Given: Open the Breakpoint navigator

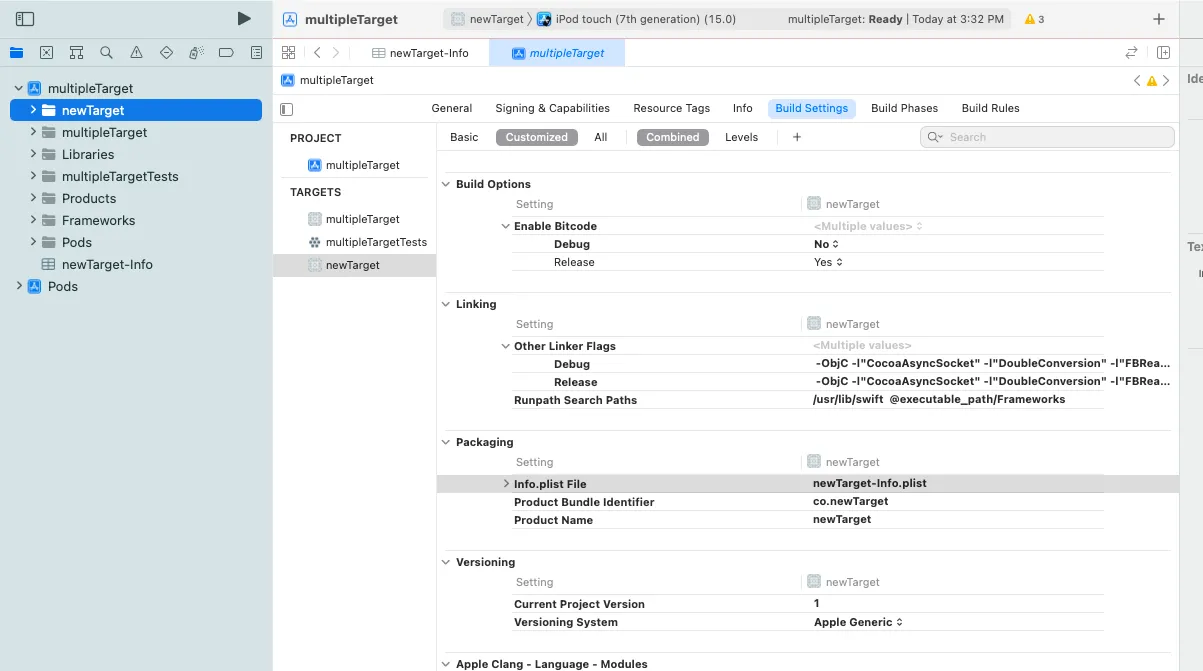Looking at the screenshot, I should (x=226, y=53).
